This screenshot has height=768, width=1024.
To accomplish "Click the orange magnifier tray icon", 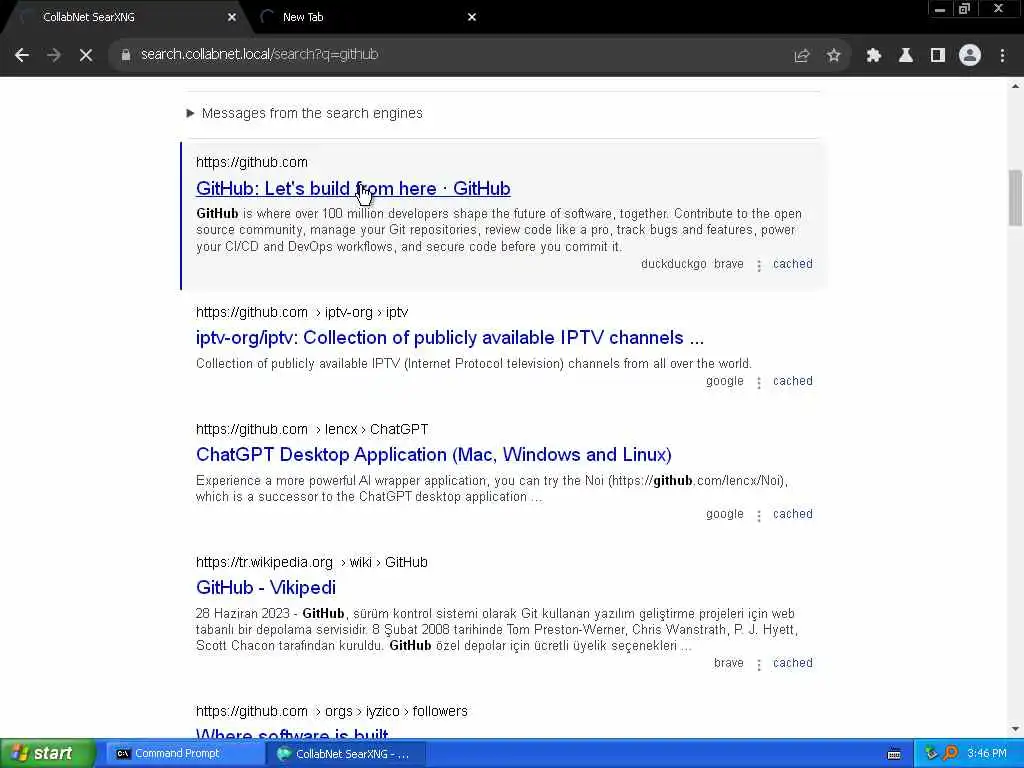I will 951,754.
